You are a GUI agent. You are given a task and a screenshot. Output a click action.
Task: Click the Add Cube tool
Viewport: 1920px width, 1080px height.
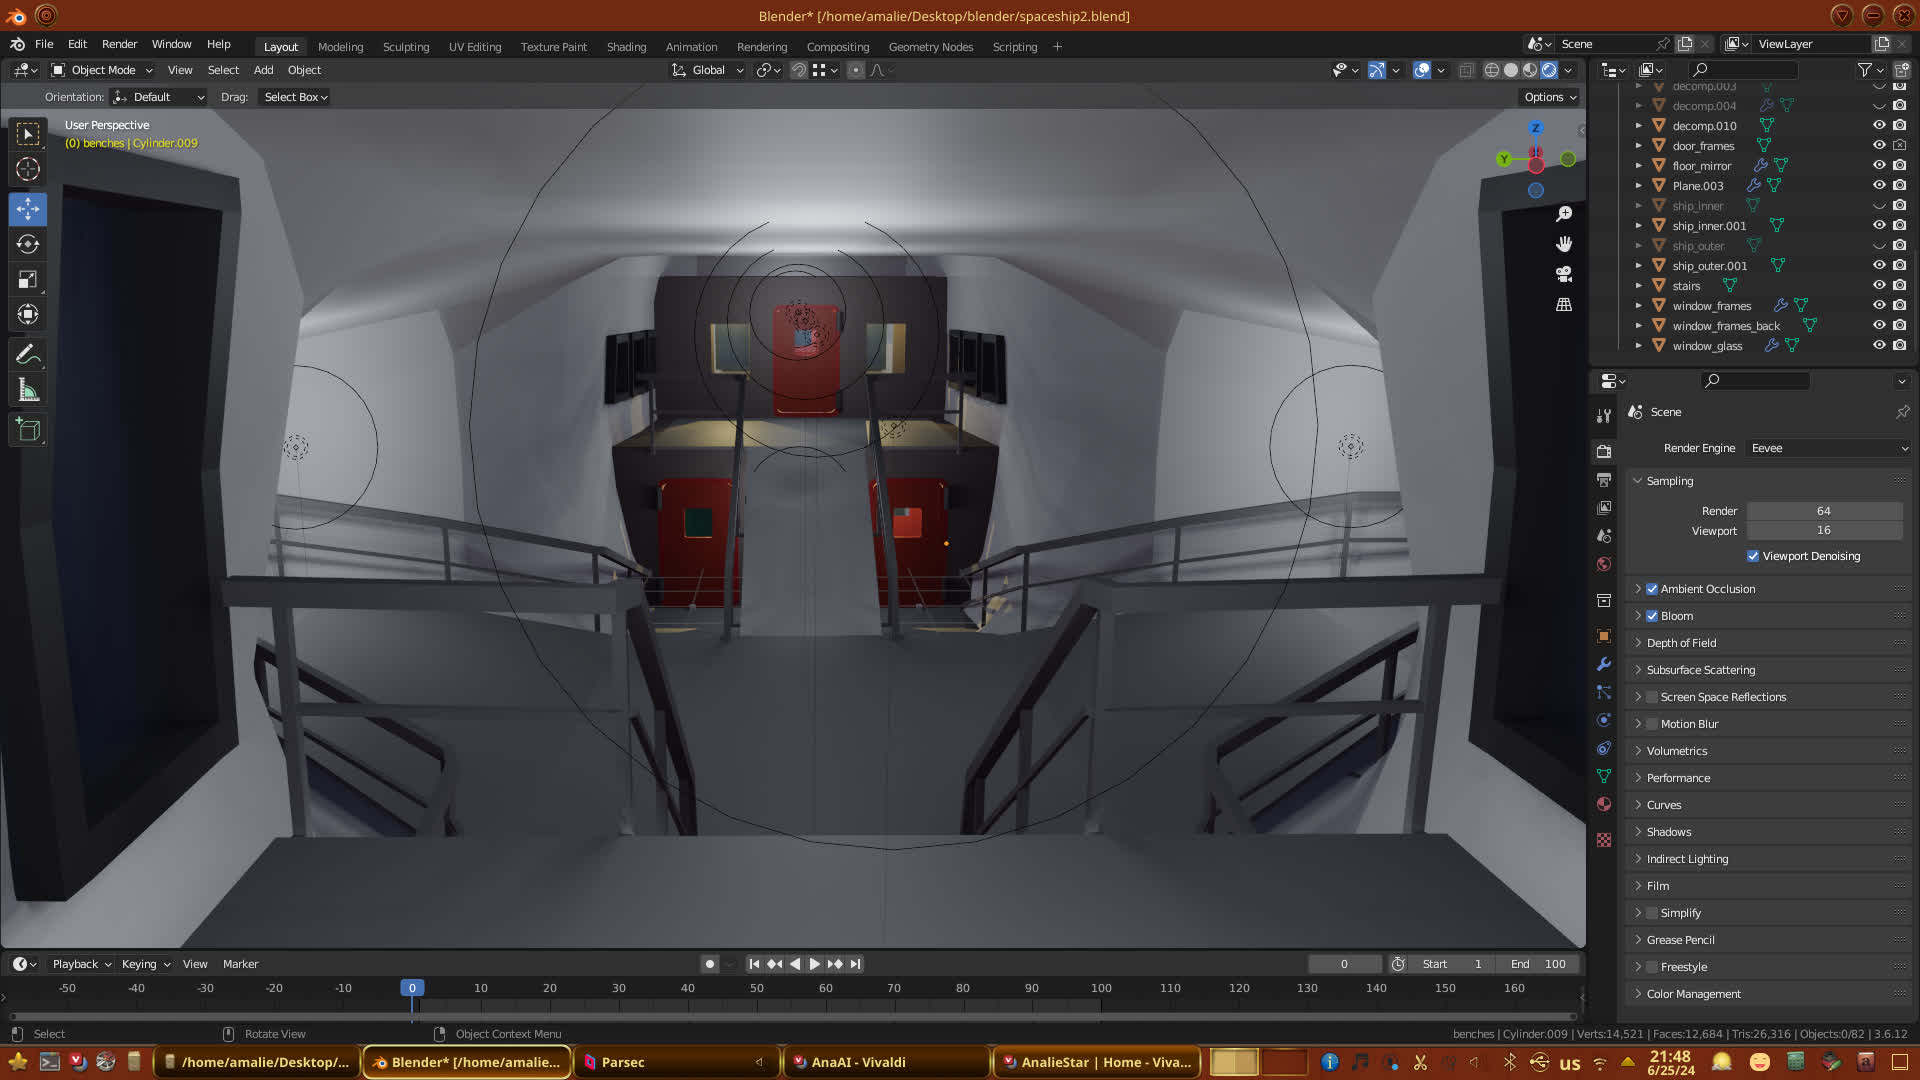click(x=28, y=430)
